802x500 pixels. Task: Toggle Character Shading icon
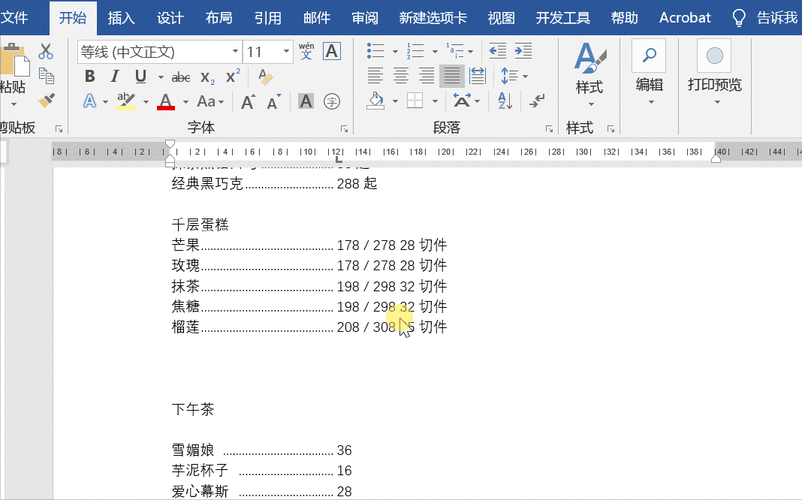306,101
